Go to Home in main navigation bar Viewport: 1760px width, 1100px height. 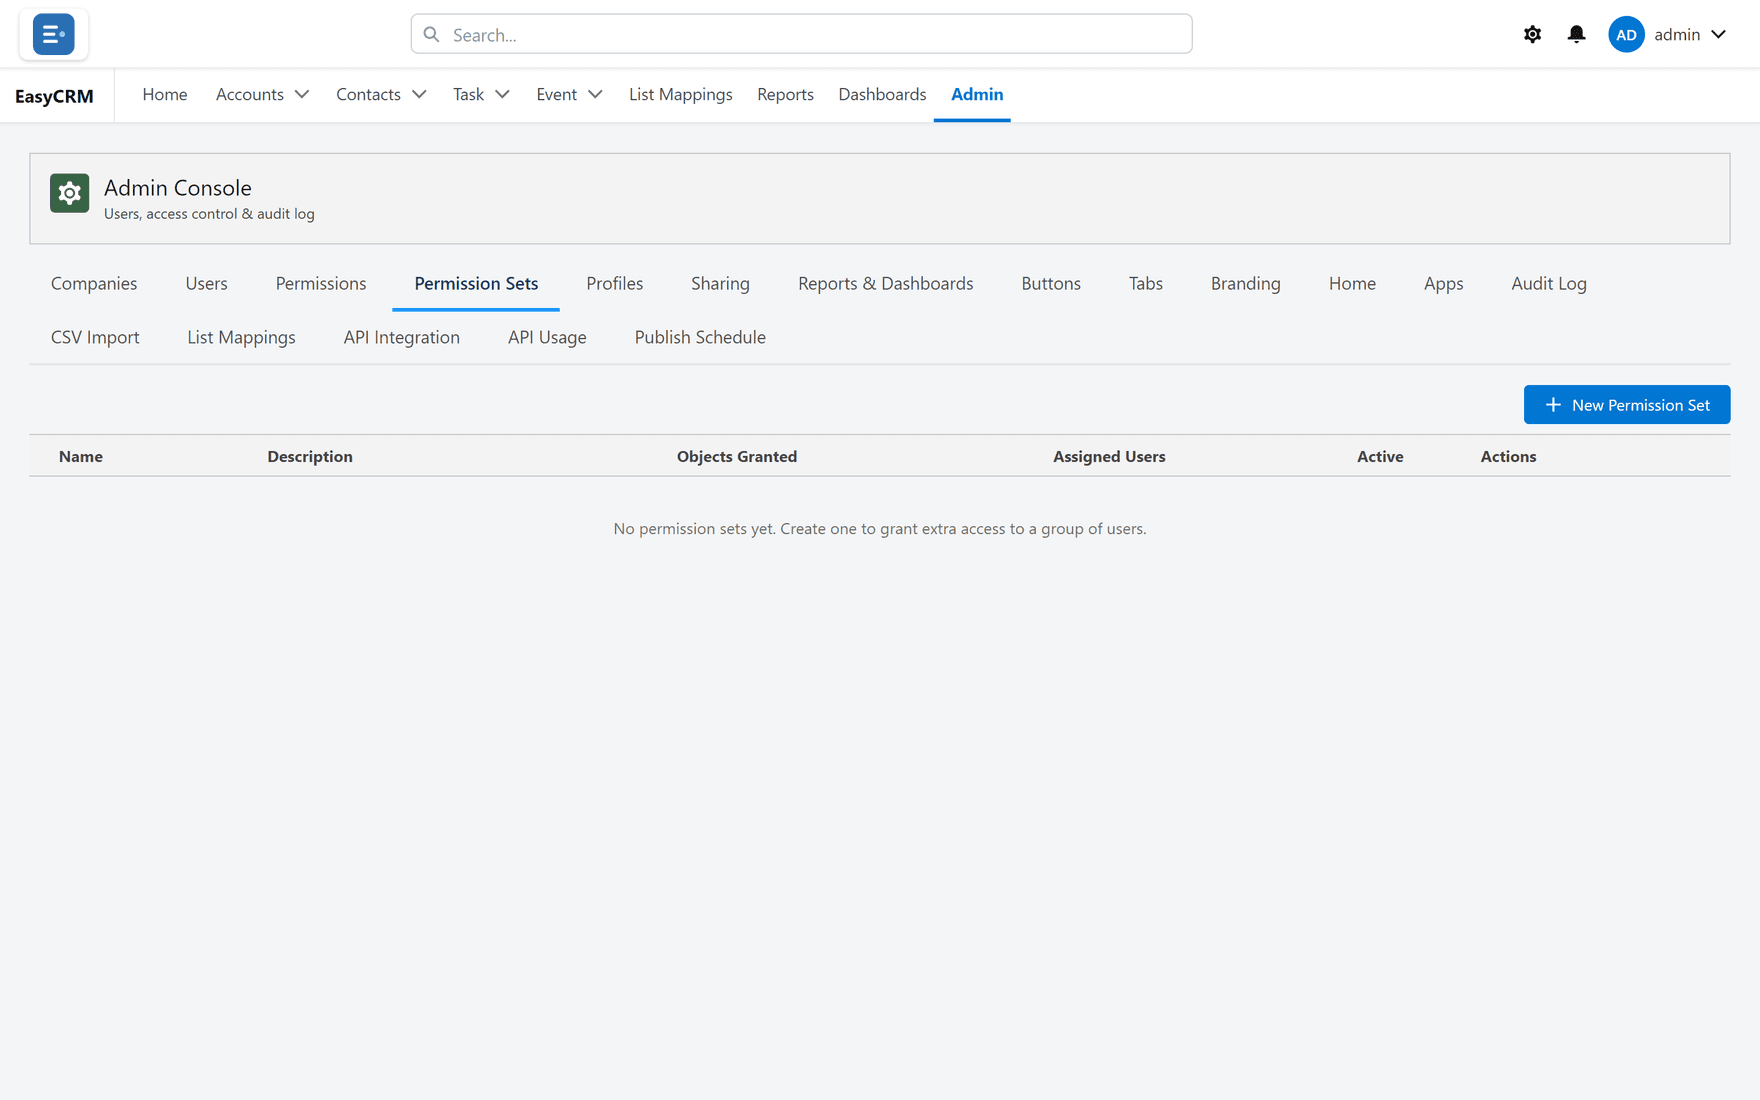point(165,94)
